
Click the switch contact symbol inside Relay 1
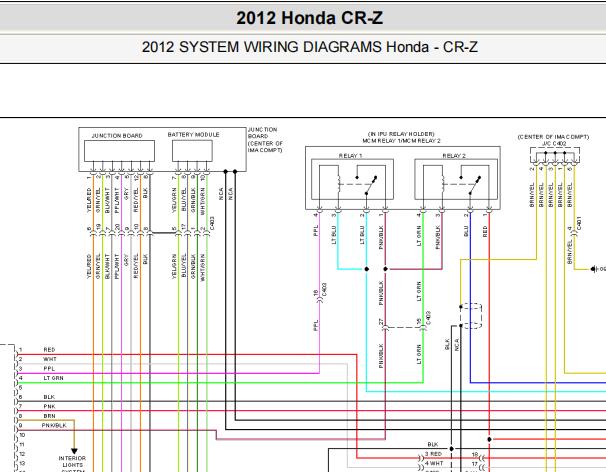click(366, 184)
